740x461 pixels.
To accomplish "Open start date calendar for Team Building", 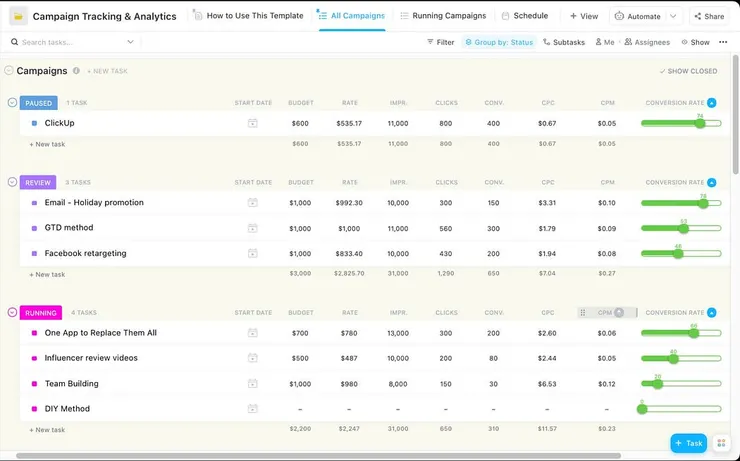I will pyautogui.click(x=252, y=384).
